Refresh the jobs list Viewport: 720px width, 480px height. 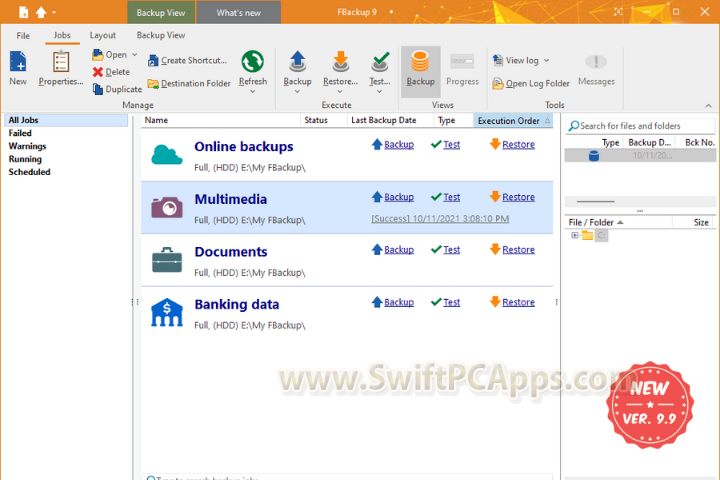pos(253,68)
